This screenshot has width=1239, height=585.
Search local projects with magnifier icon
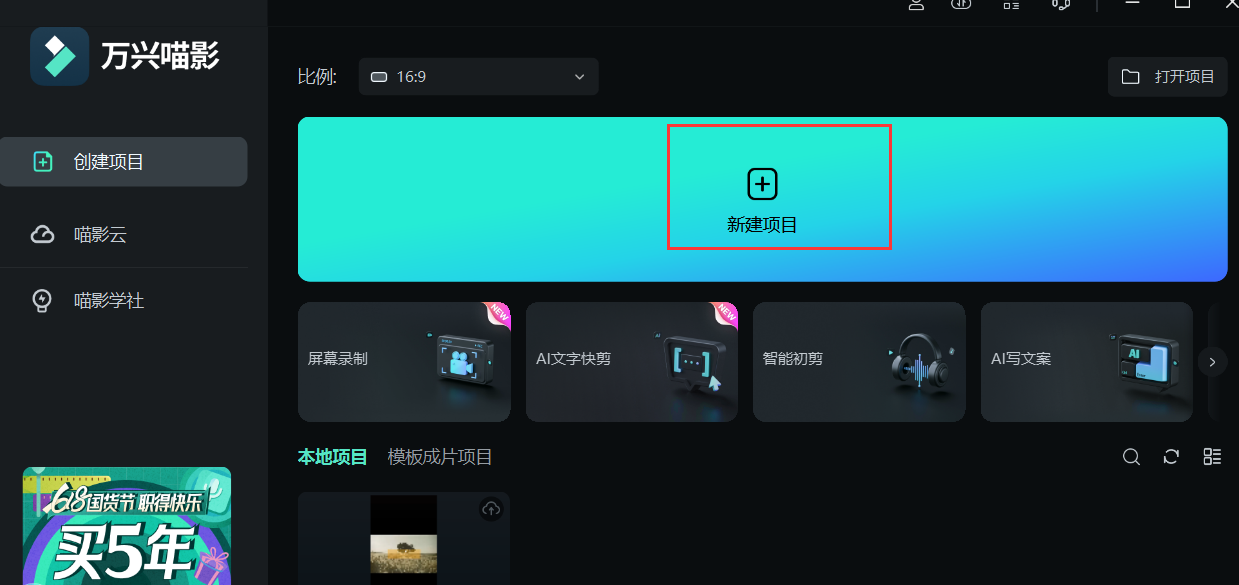[x=1131, y=456]
